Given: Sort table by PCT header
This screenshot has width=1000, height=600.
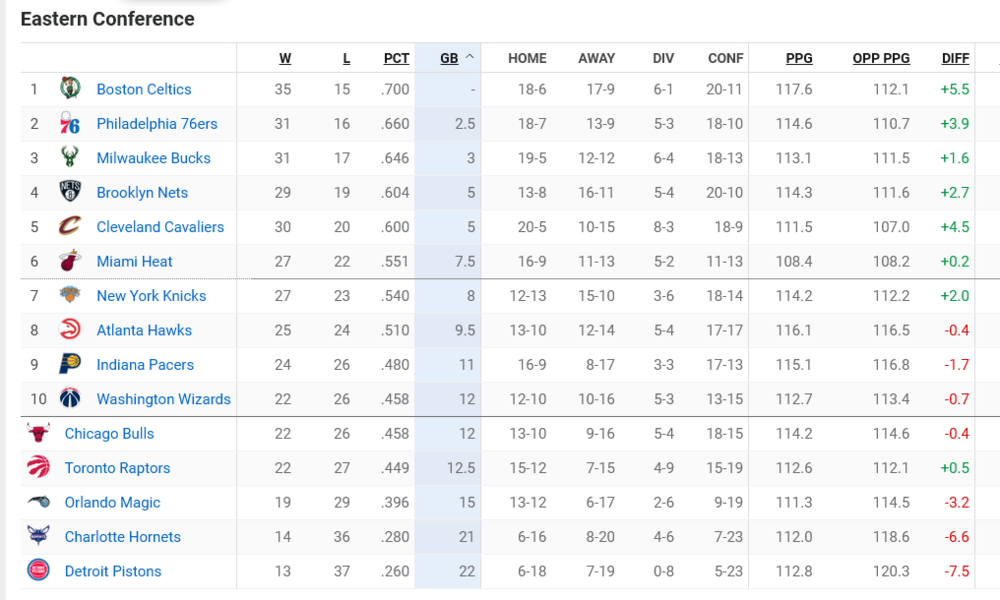Looking at the screenshot, I should (396, 58).
